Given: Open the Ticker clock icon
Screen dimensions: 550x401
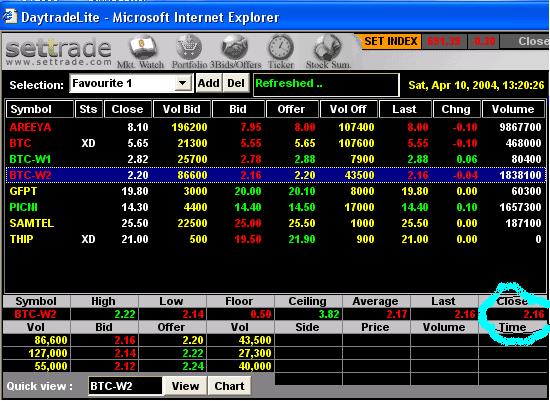Looking at the screenshot, I should pos(281,52).
